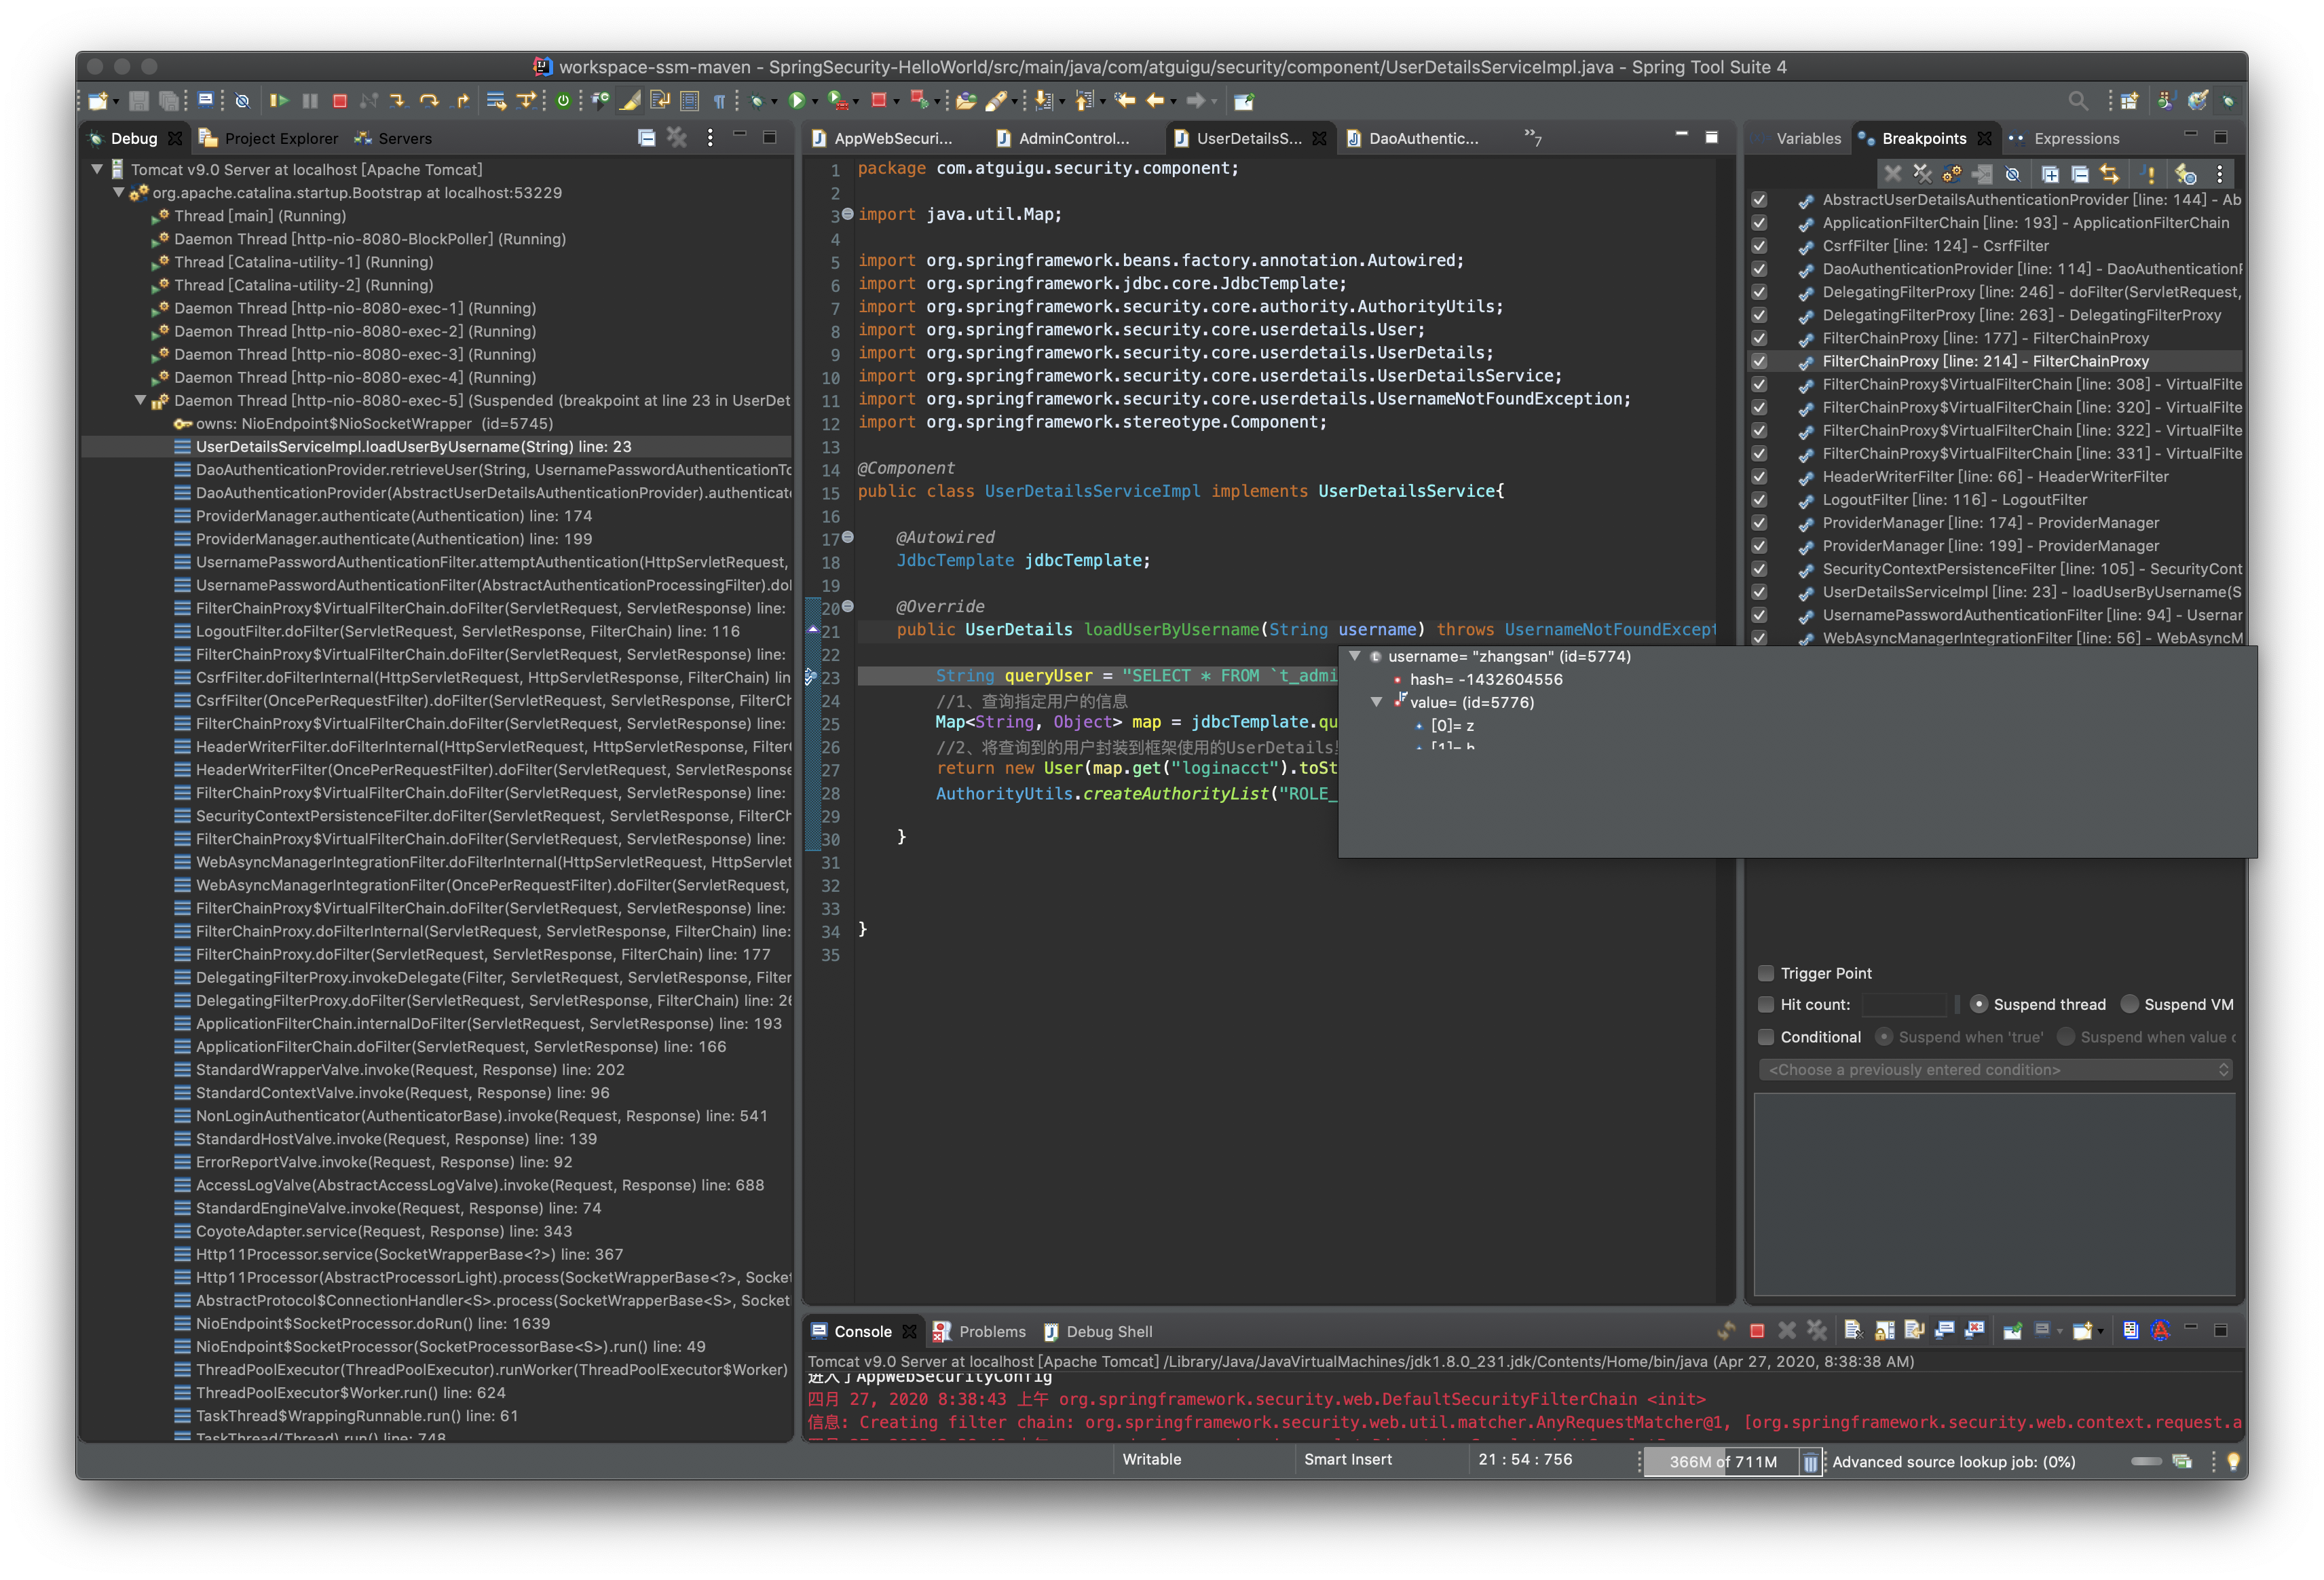Uncheck AbstractUserDetailsAuthenticationProvider line 144 breakpoint
Viewport: 2324px width, 1580px height.
(1759, 200)
